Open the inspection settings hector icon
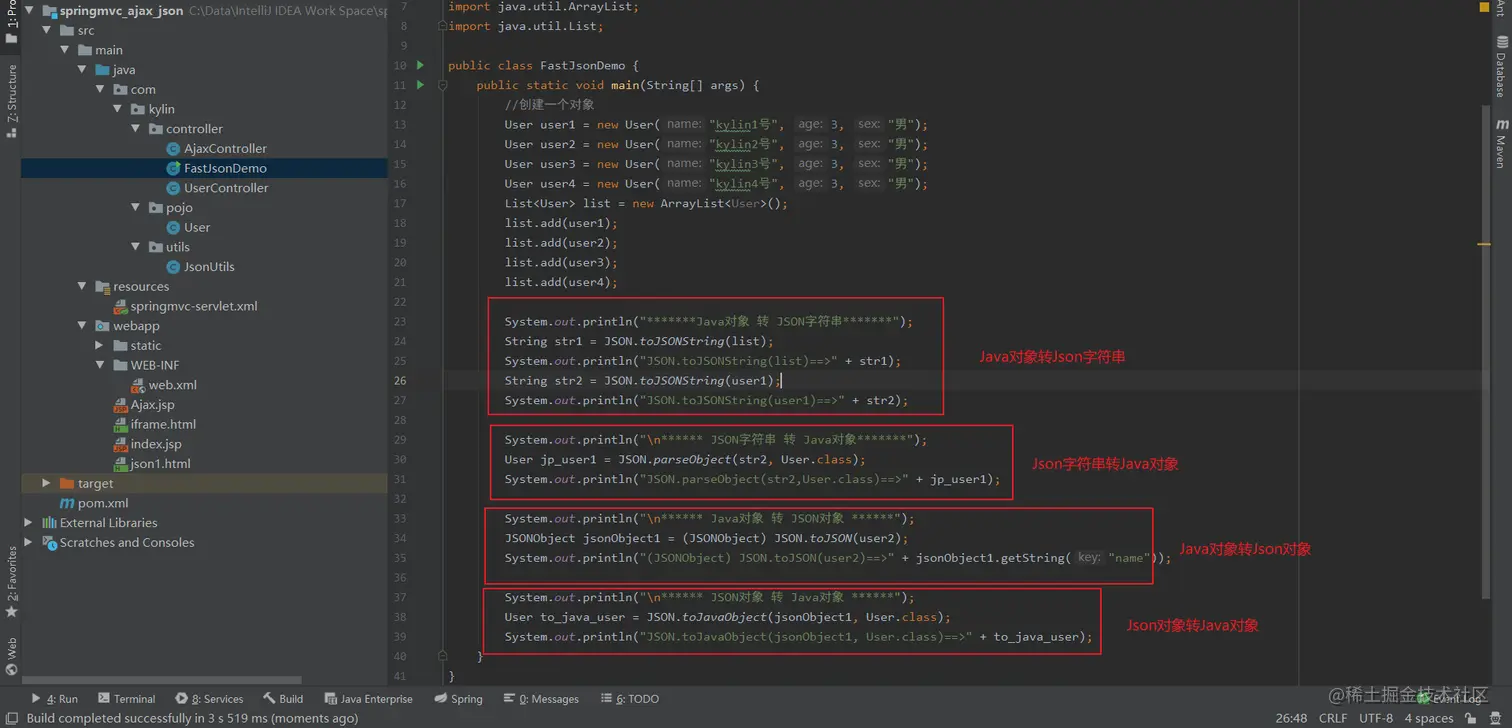Screen dimensions: 1512x728 tap(1495, 718)
